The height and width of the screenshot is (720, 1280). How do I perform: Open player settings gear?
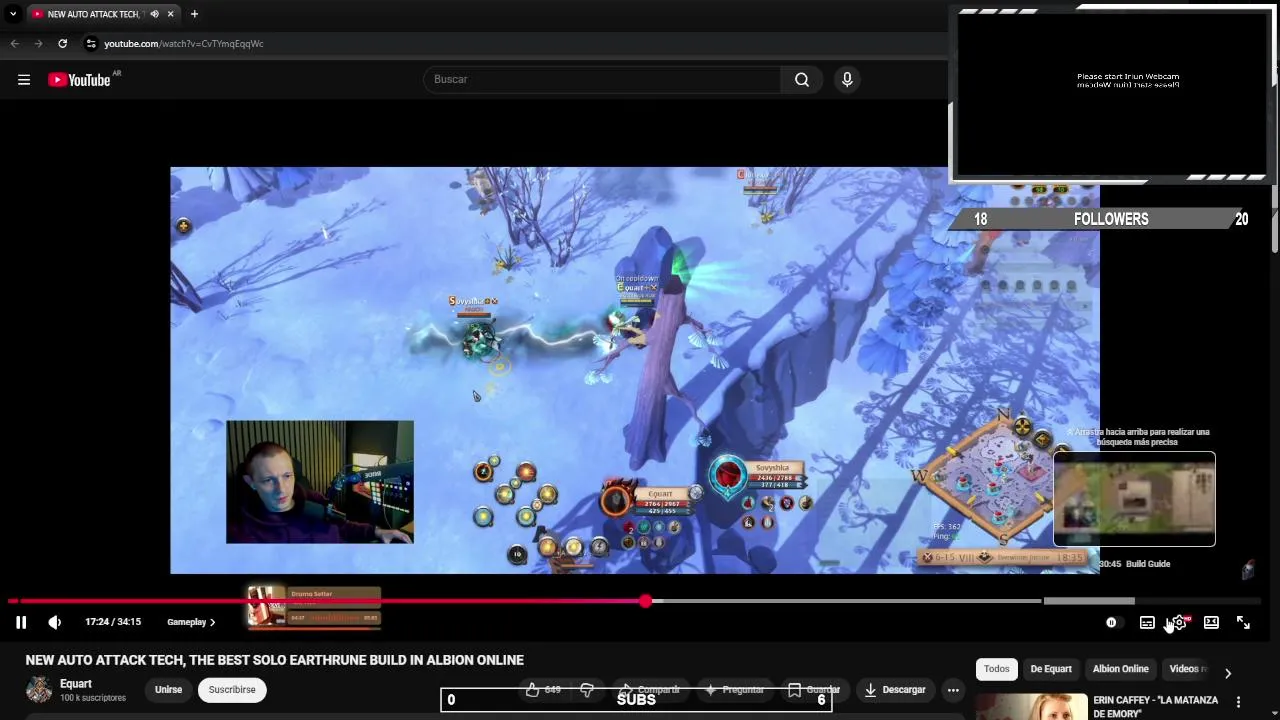coord(1179,623)
